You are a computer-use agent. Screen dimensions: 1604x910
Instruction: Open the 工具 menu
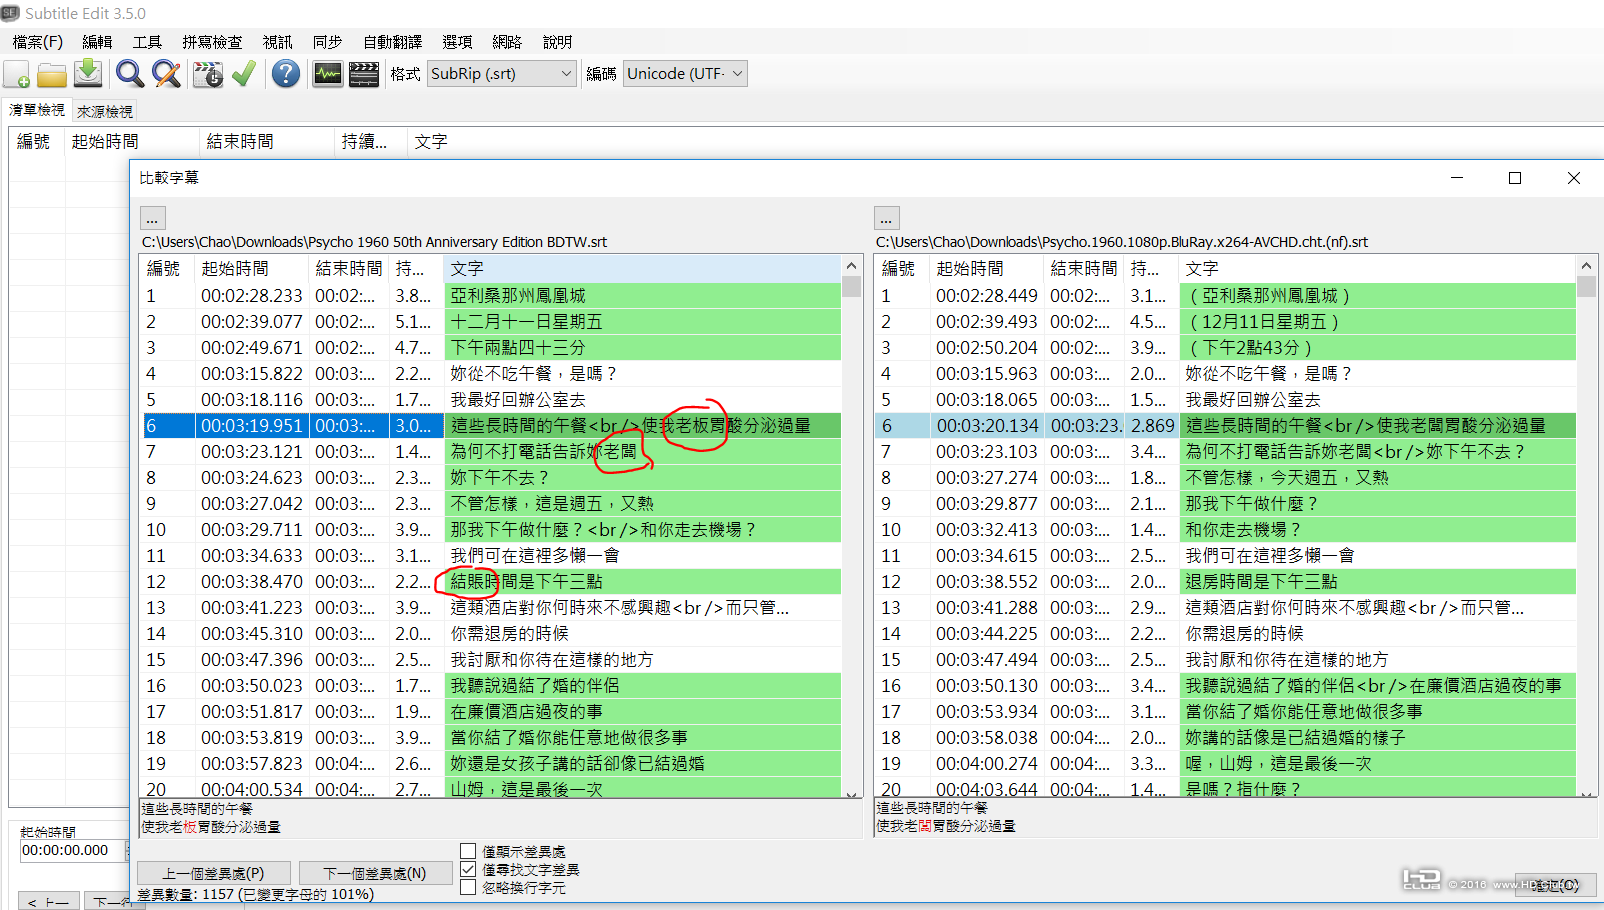pos(147,42)
